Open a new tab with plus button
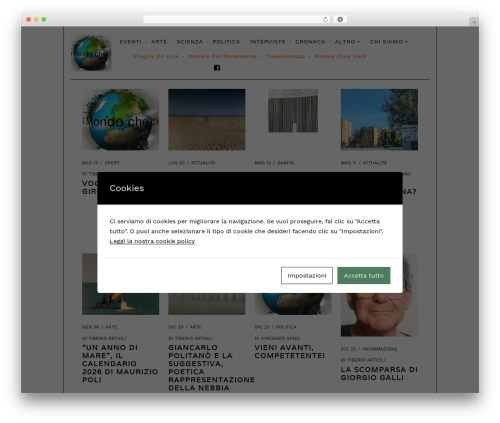The image size is (500, 423). (x=474, y=22)
